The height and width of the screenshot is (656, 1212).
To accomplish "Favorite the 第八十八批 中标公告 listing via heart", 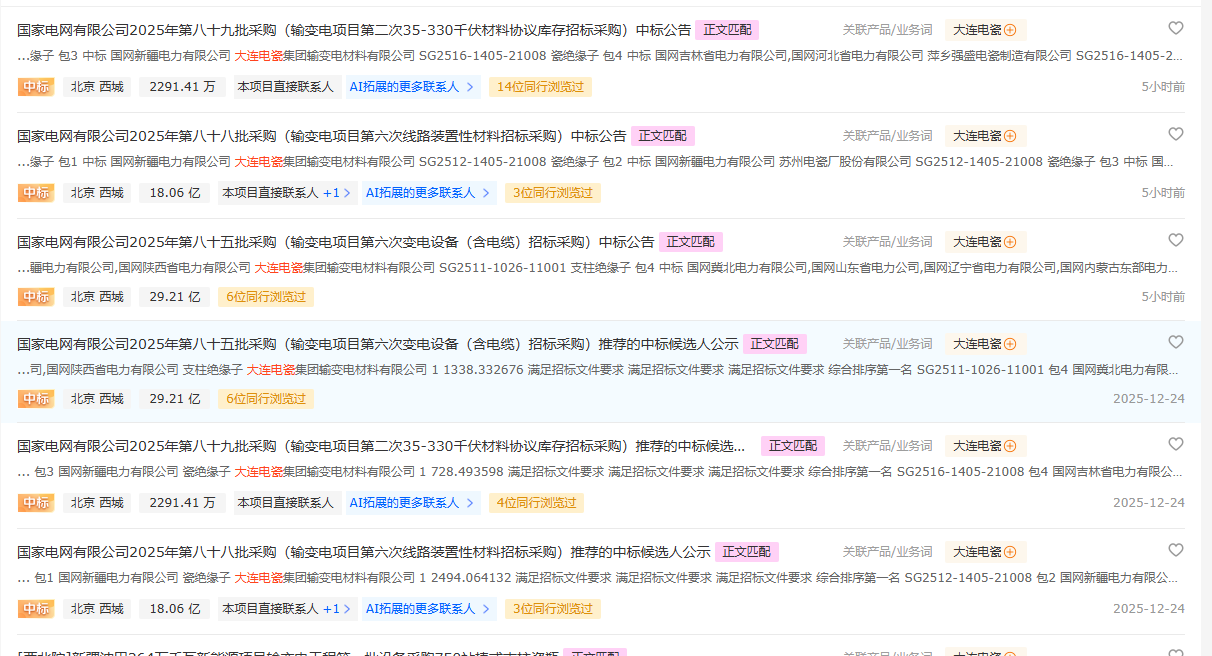I will point(1176,134).
